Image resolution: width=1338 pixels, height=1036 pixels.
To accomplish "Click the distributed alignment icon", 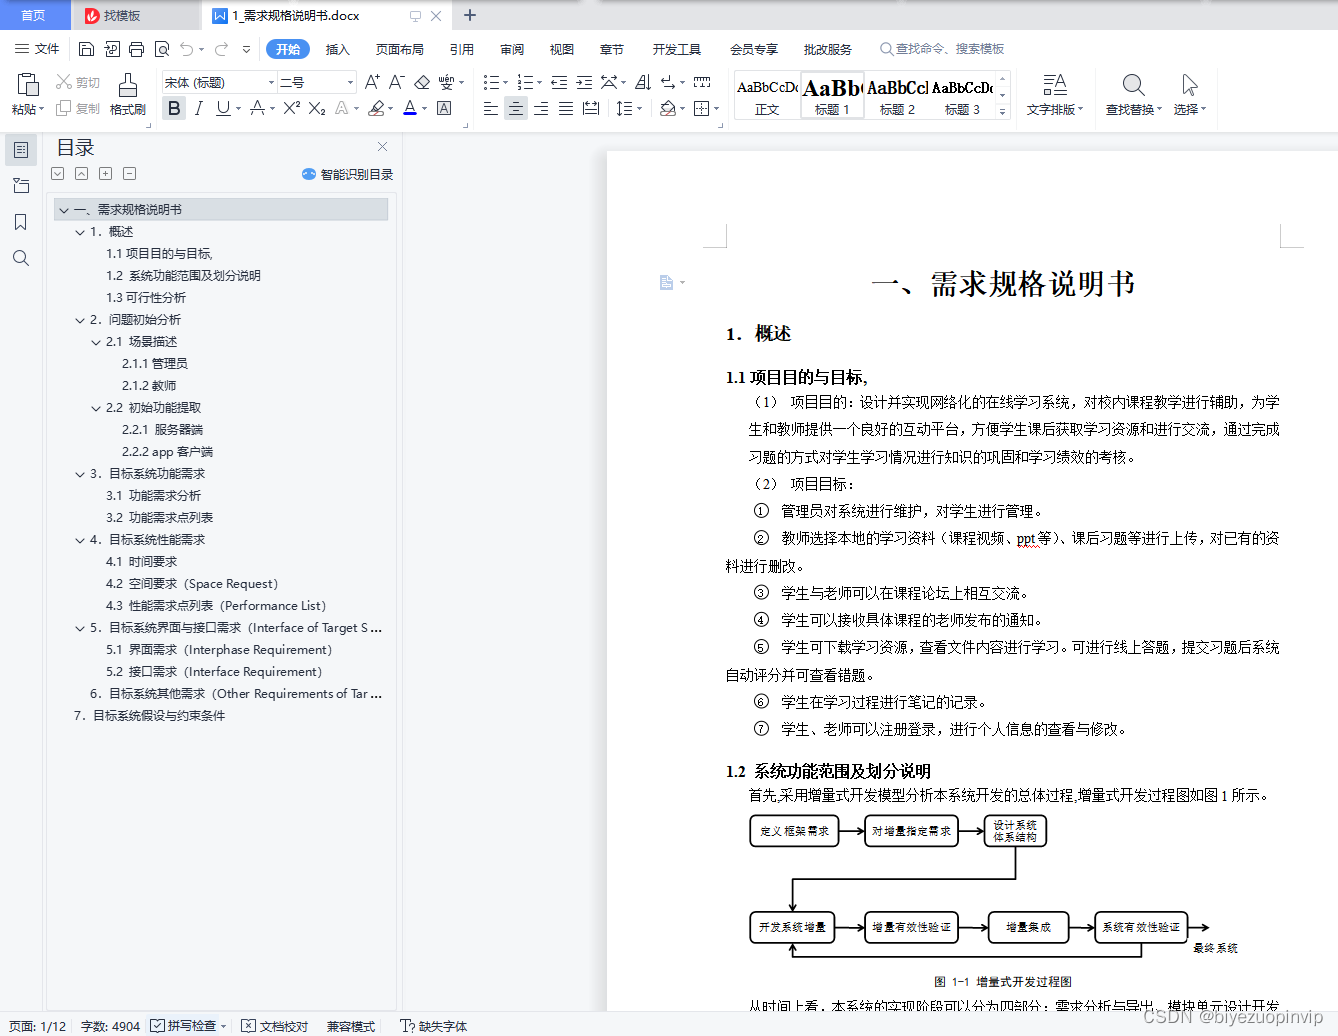I will click(591, 108).
